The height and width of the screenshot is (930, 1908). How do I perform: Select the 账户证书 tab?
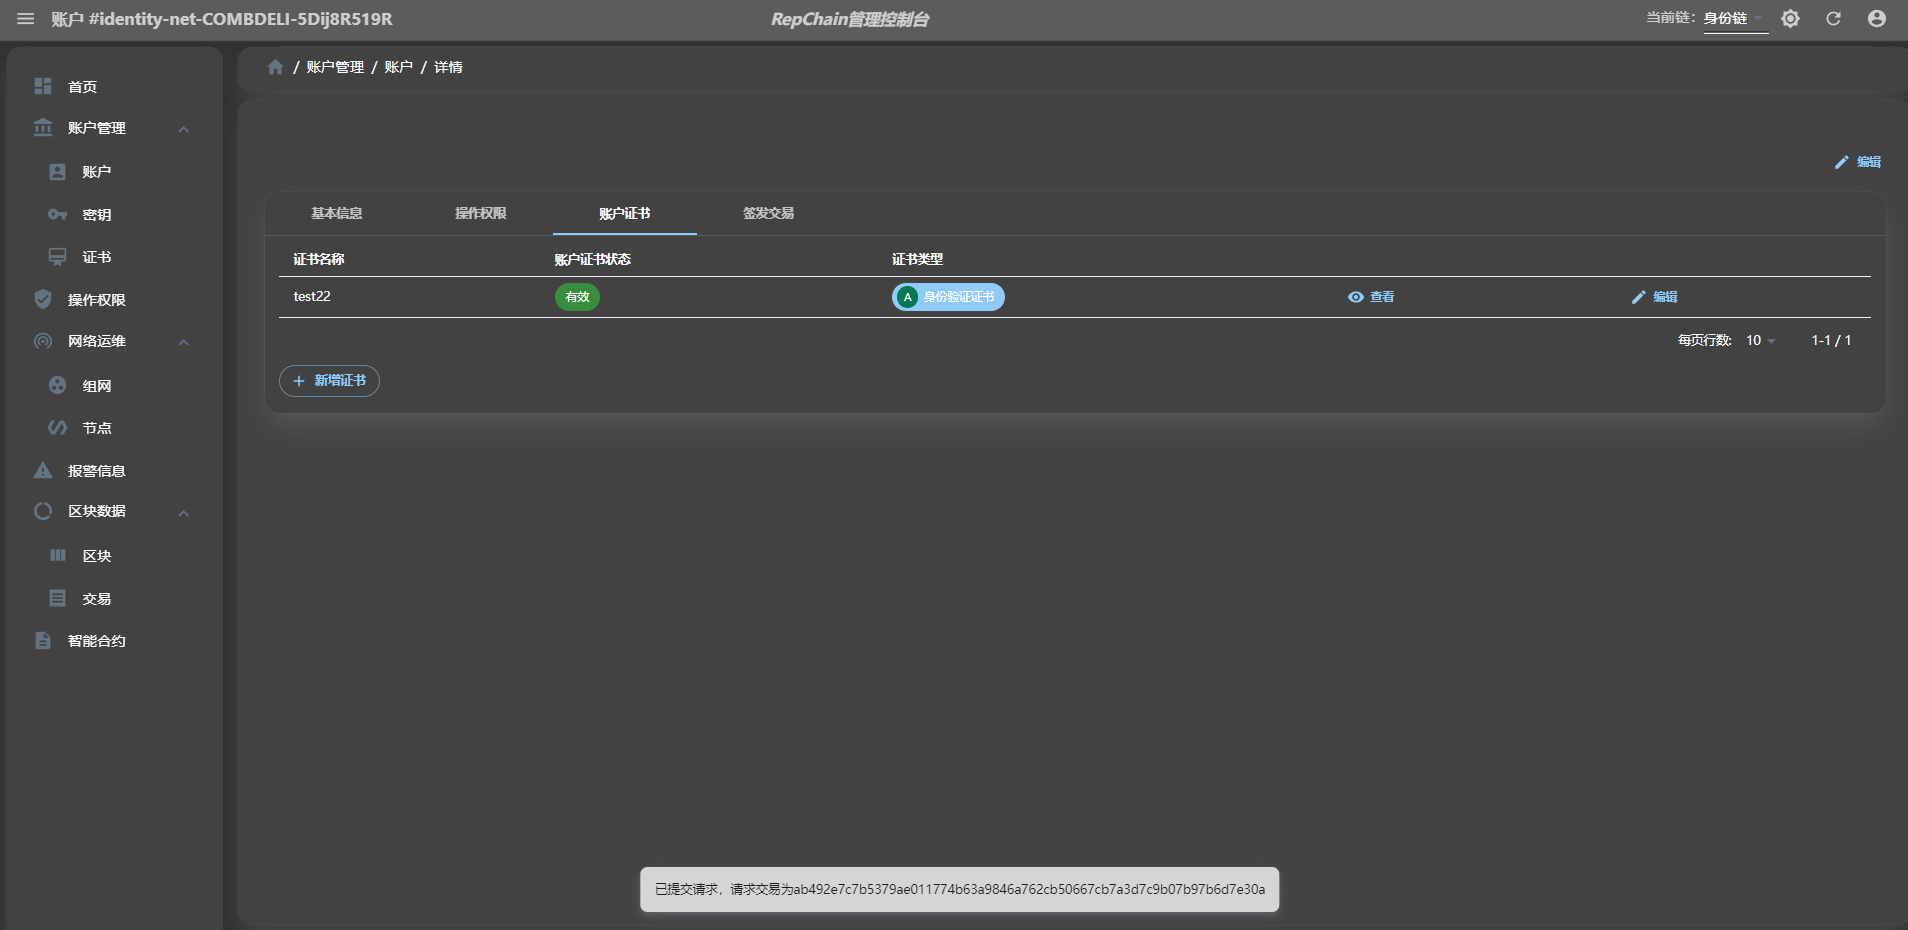click(625, 213)
